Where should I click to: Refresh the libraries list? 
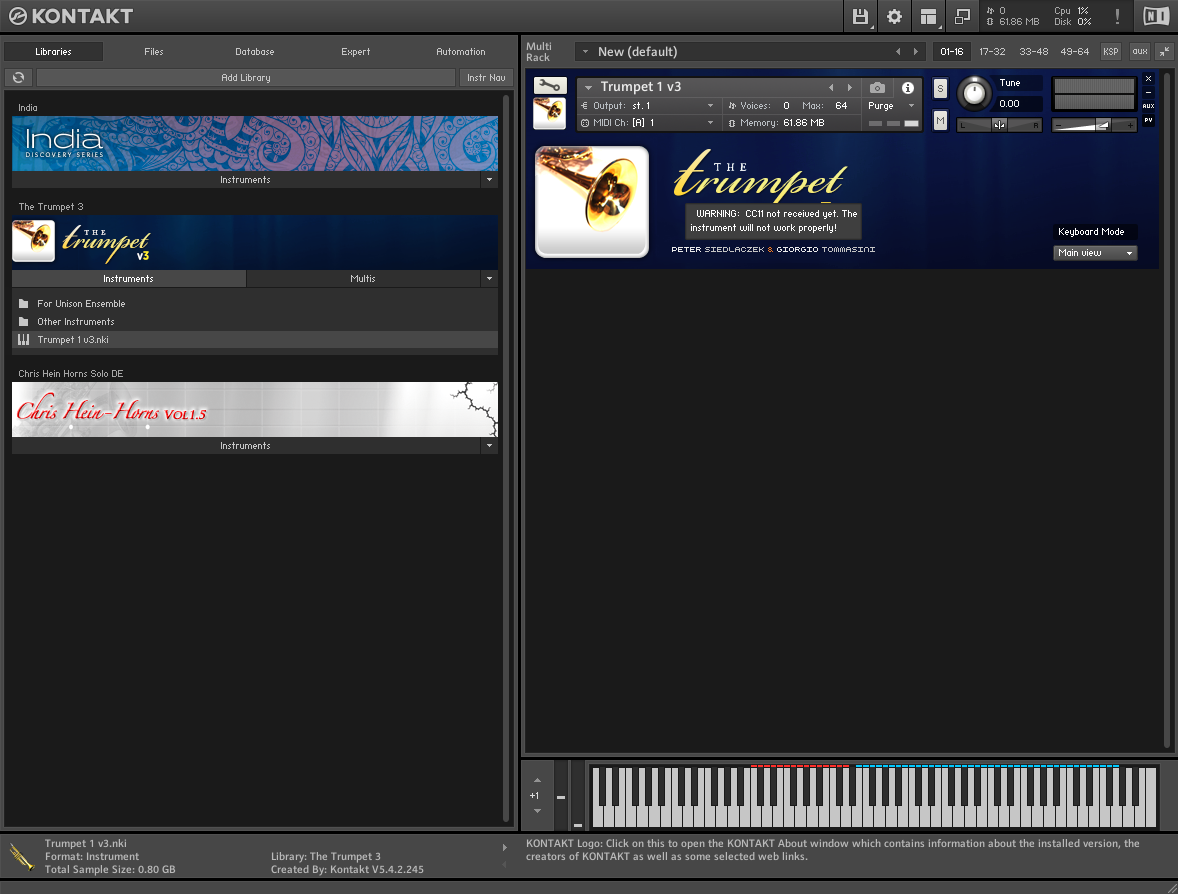point(19,77)
